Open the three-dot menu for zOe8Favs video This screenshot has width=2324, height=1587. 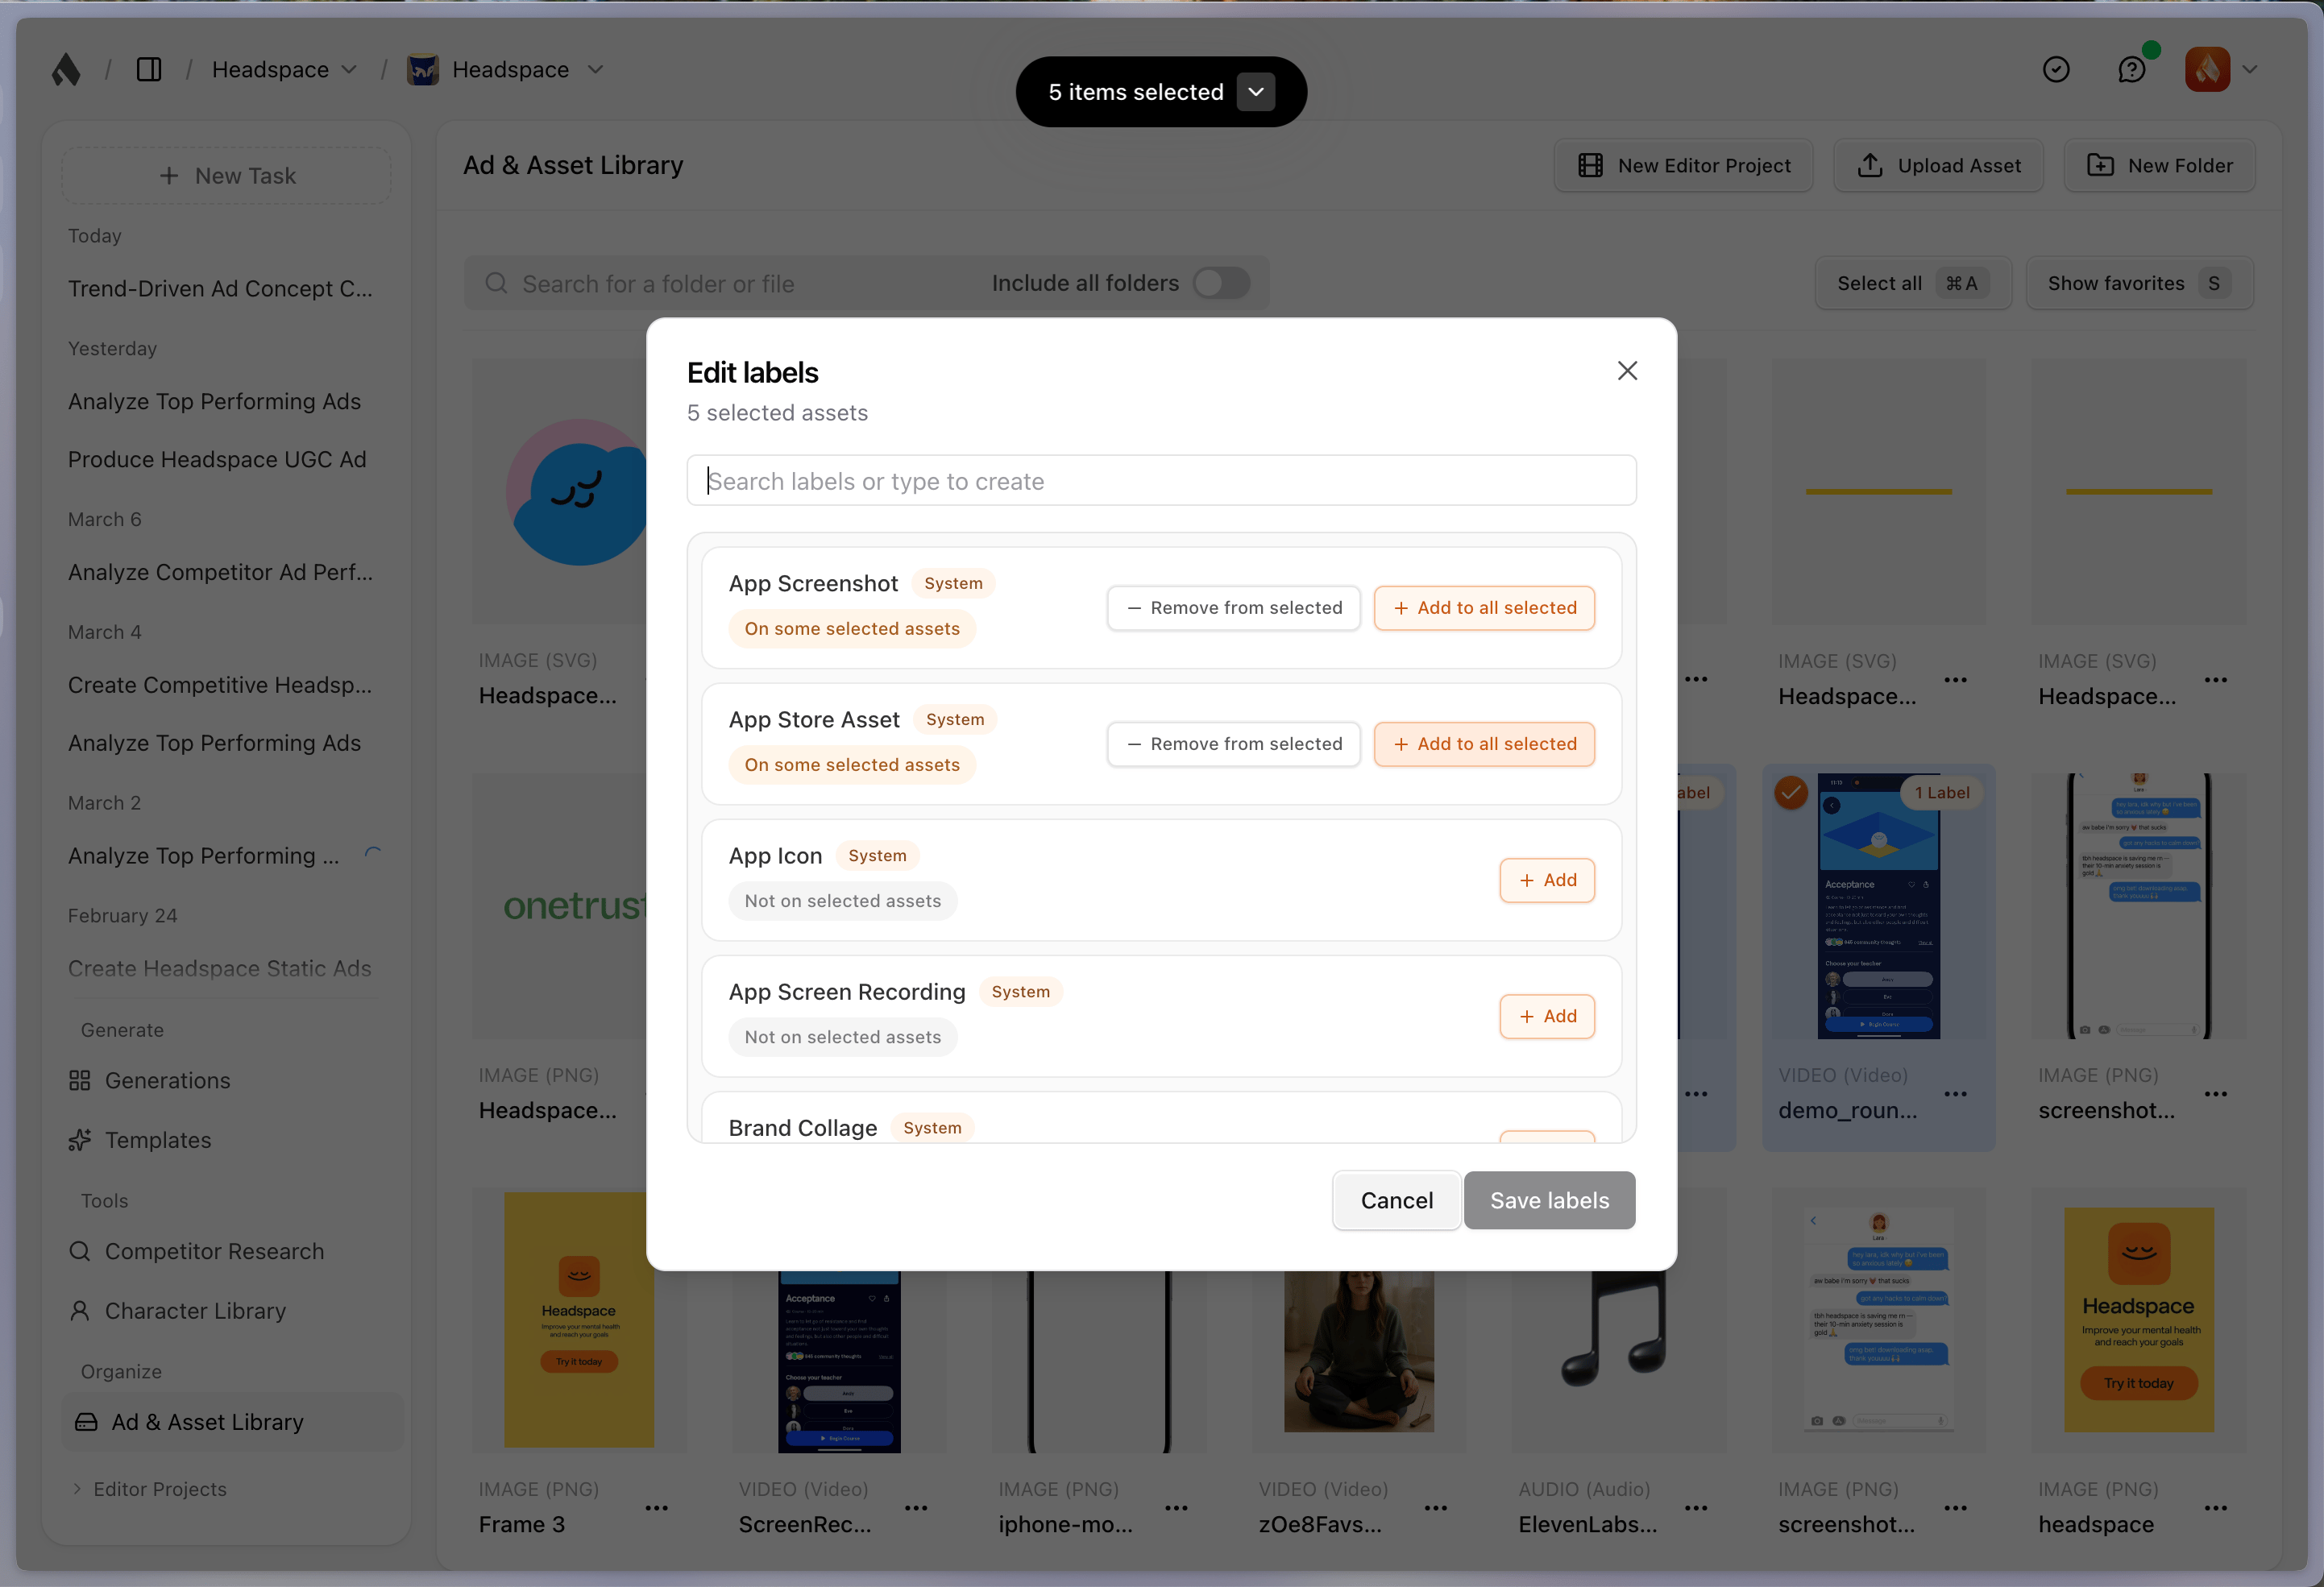[1436, 1507]
